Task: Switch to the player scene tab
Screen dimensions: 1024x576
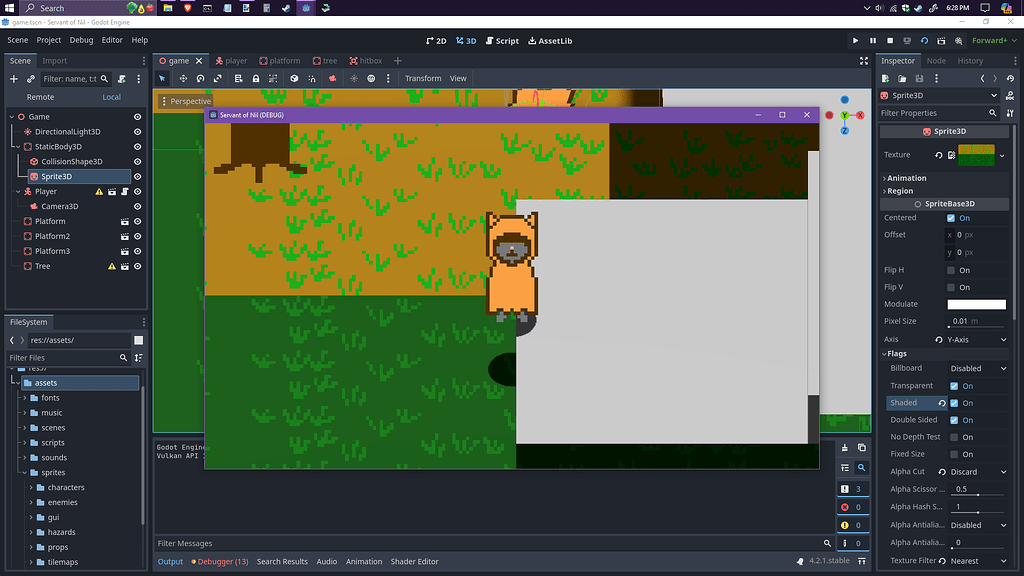Action: [231, 60]
